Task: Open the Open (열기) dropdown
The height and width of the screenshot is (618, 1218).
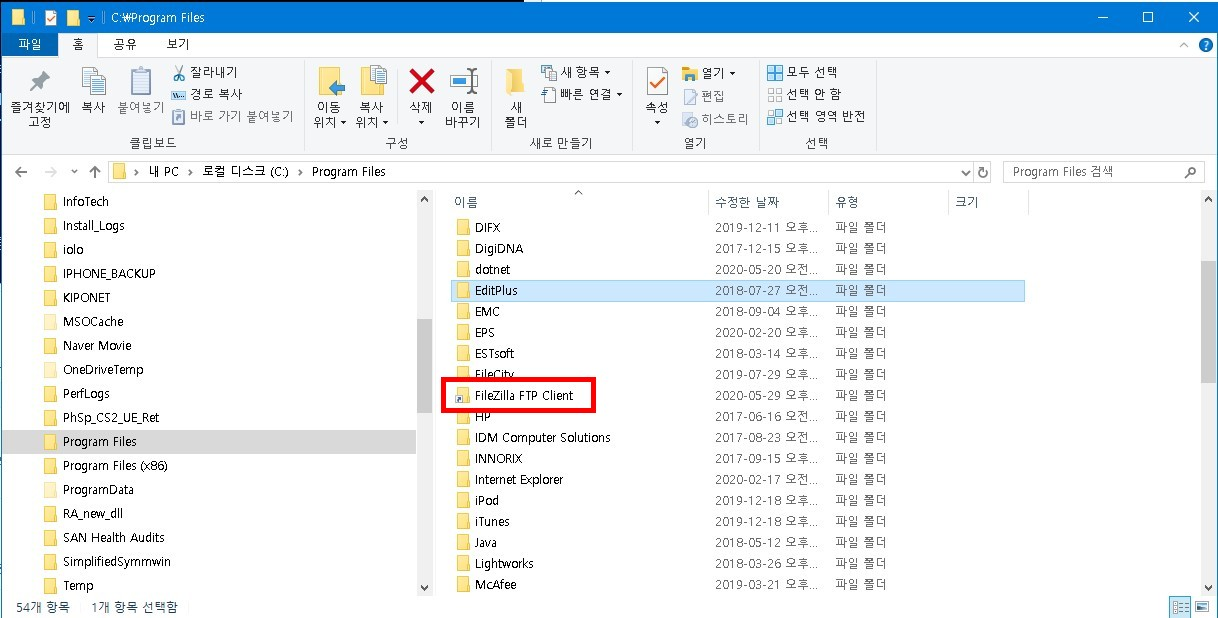Action: 709,73
